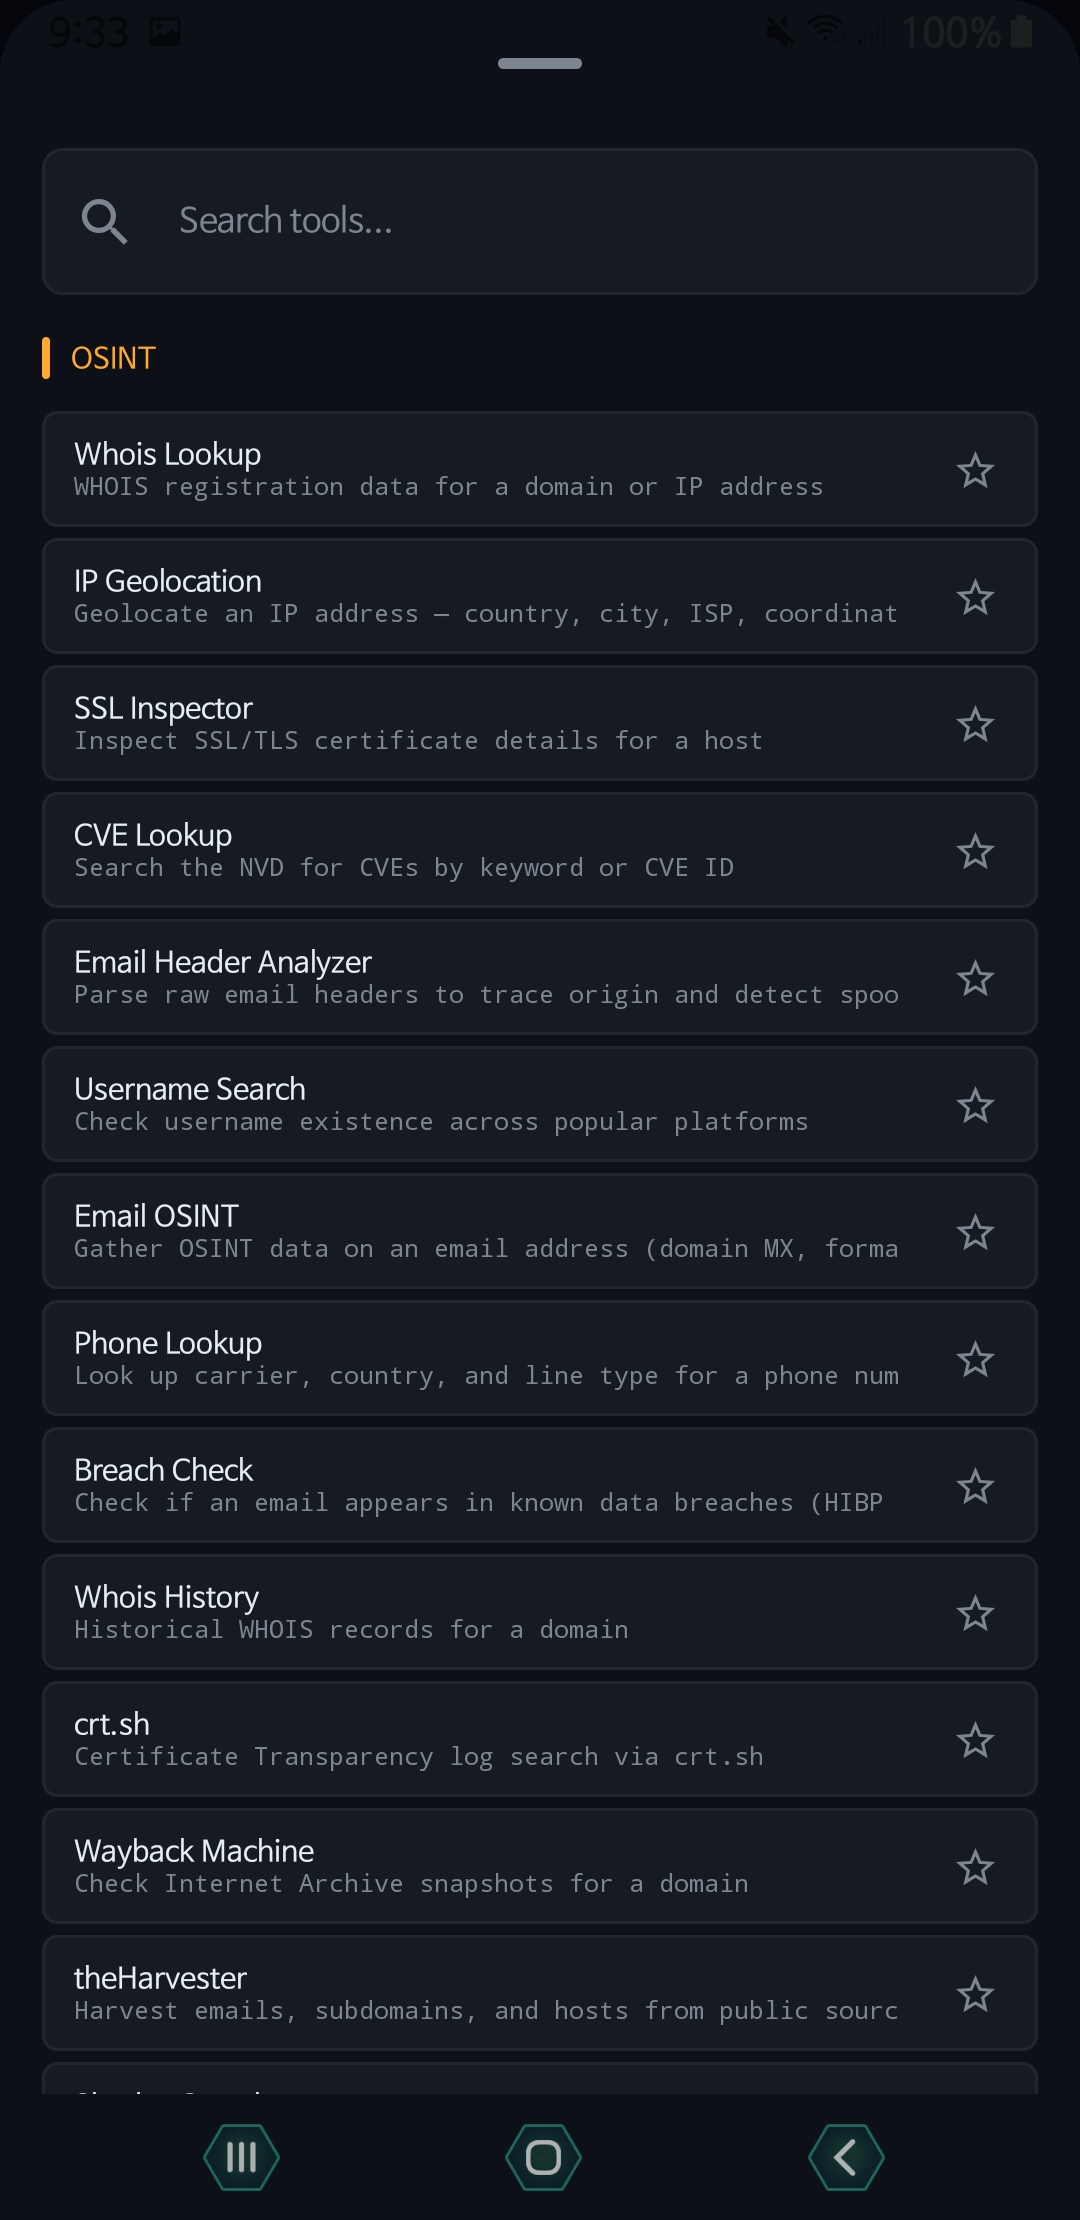1080x2220 pixels.
Task: Tap the search magnifier icon
Action: click(105, 221)
